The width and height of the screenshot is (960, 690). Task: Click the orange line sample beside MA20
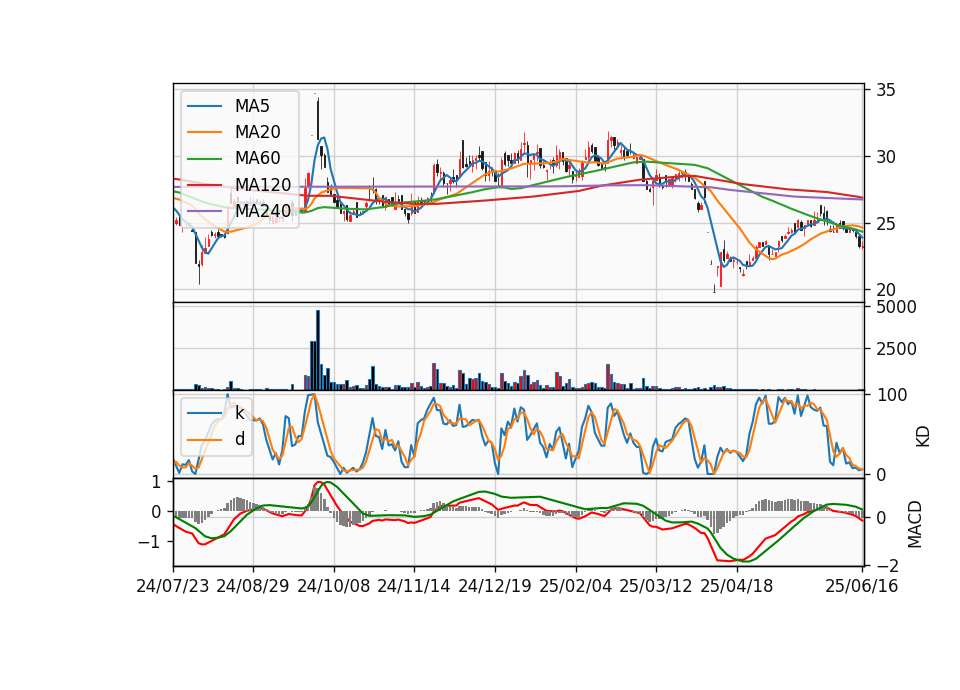tap(204, 132)
